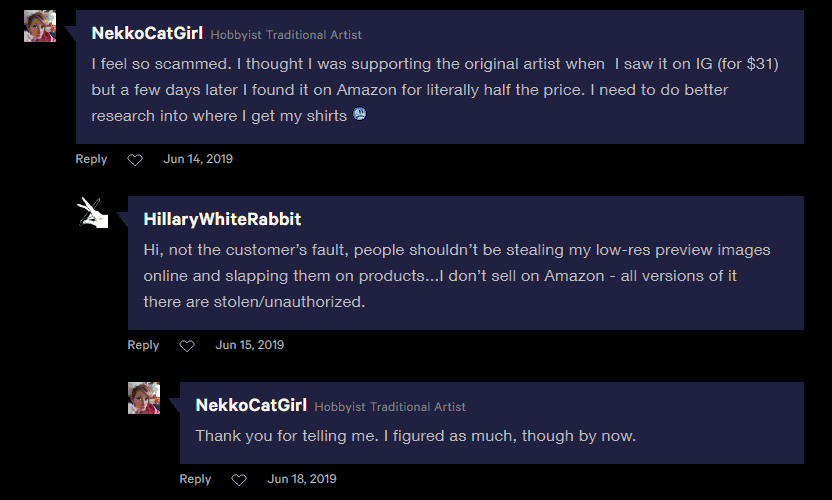The height and width of the screenshot is (500, 832).
Task: Click the Jun 18, 2019 timestamp
Action: coord(302,479)
